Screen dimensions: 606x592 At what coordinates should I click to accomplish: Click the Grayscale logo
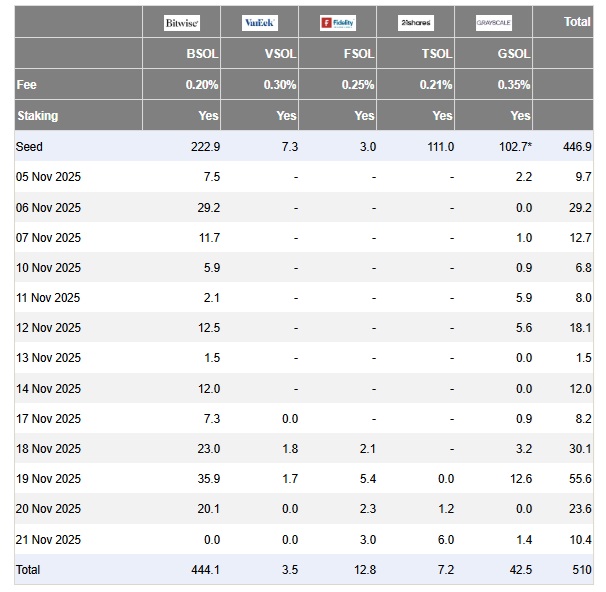(x=494, y=23)
